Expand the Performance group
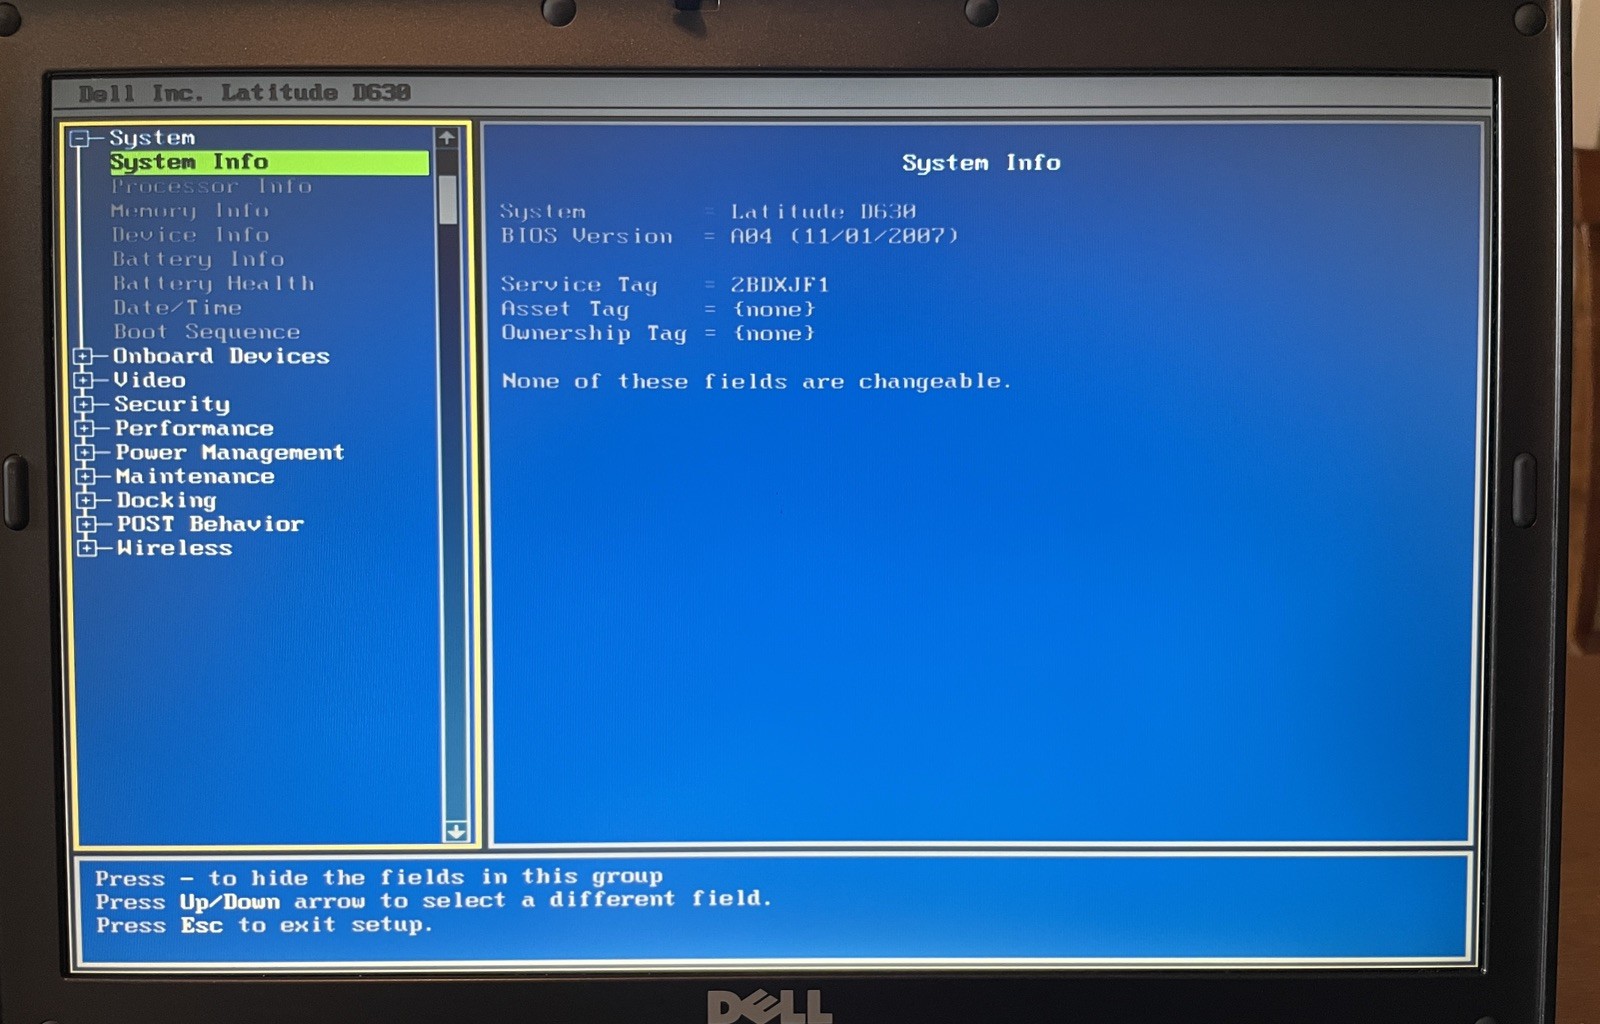1600x1024 pixels. (x=85, y=428)
